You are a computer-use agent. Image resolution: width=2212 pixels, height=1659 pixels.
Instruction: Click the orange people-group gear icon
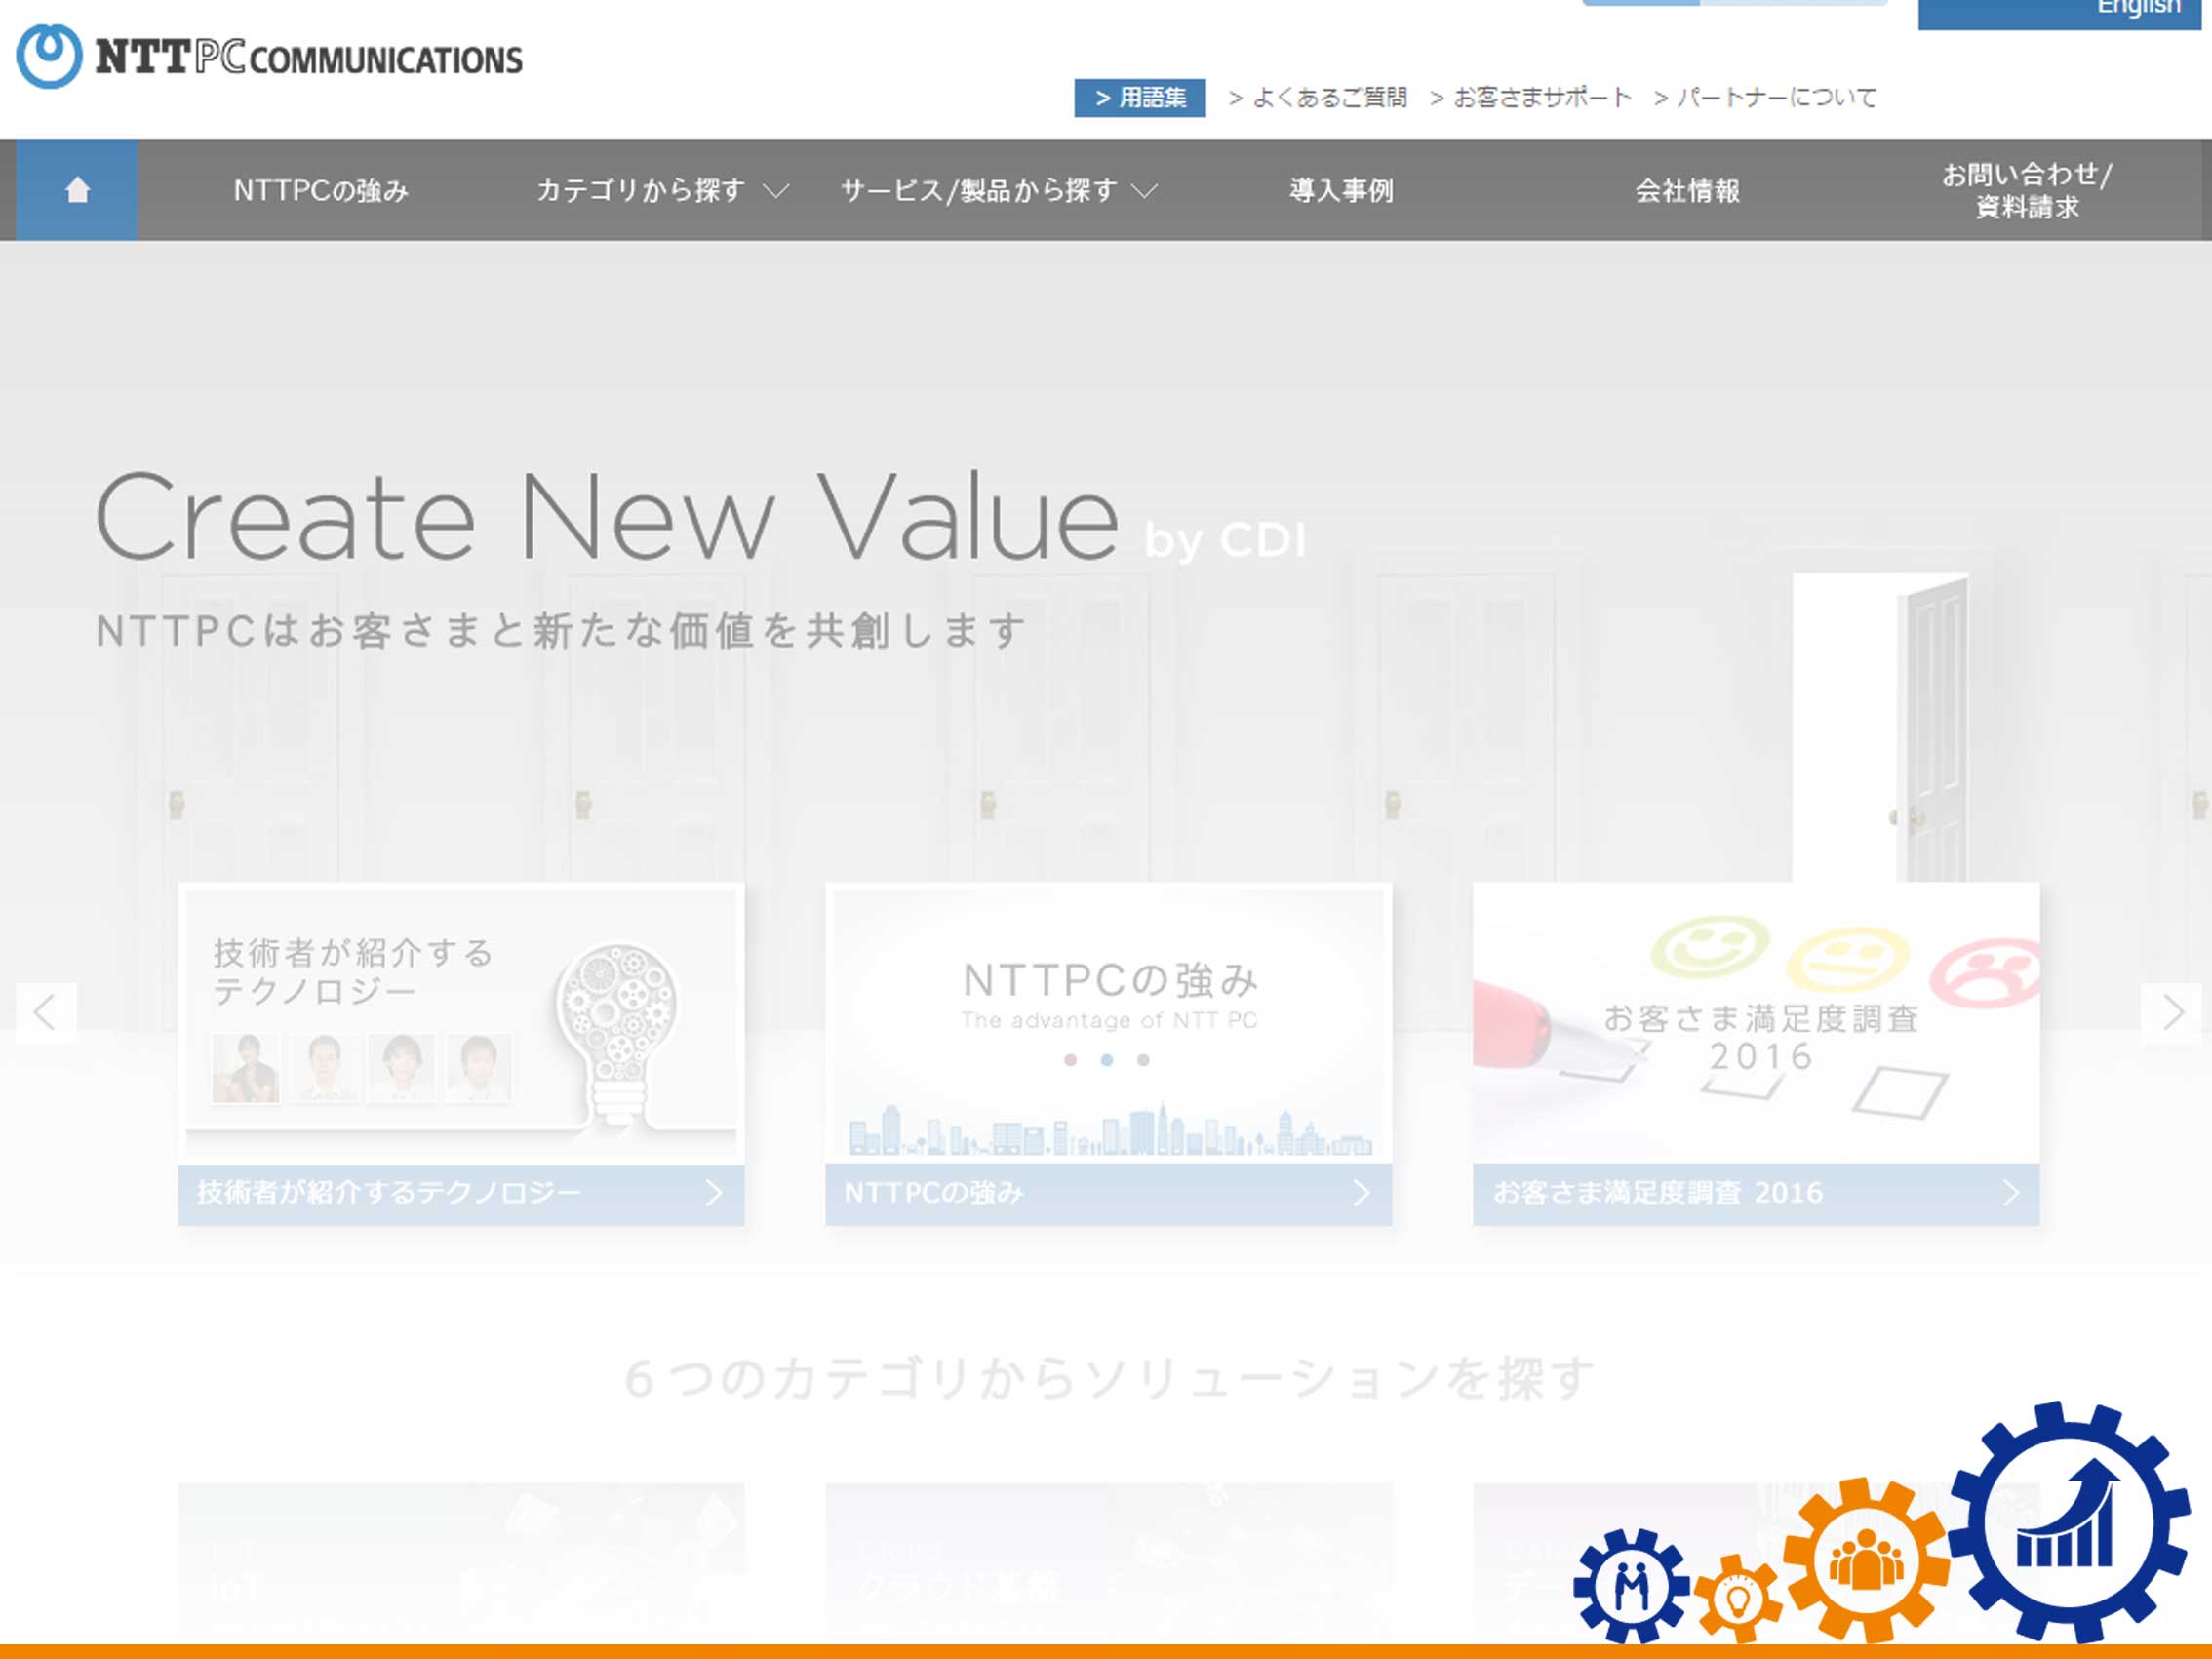click(x=1866, y=1561)
